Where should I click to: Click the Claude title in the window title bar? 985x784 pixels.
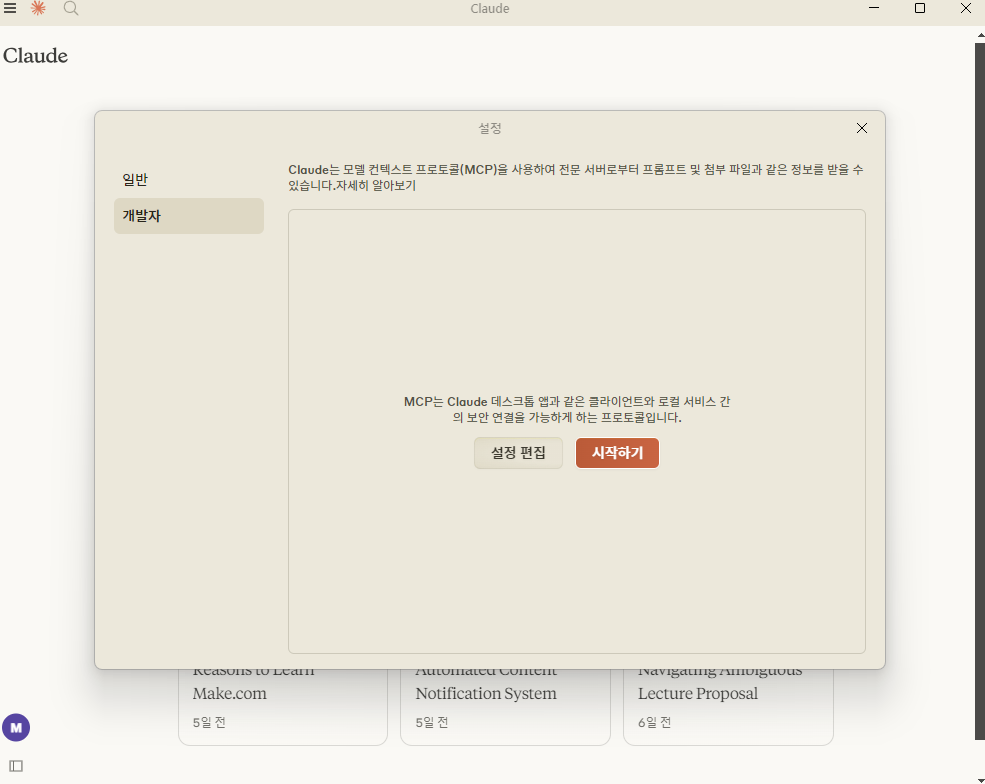(x=489, y=9)
